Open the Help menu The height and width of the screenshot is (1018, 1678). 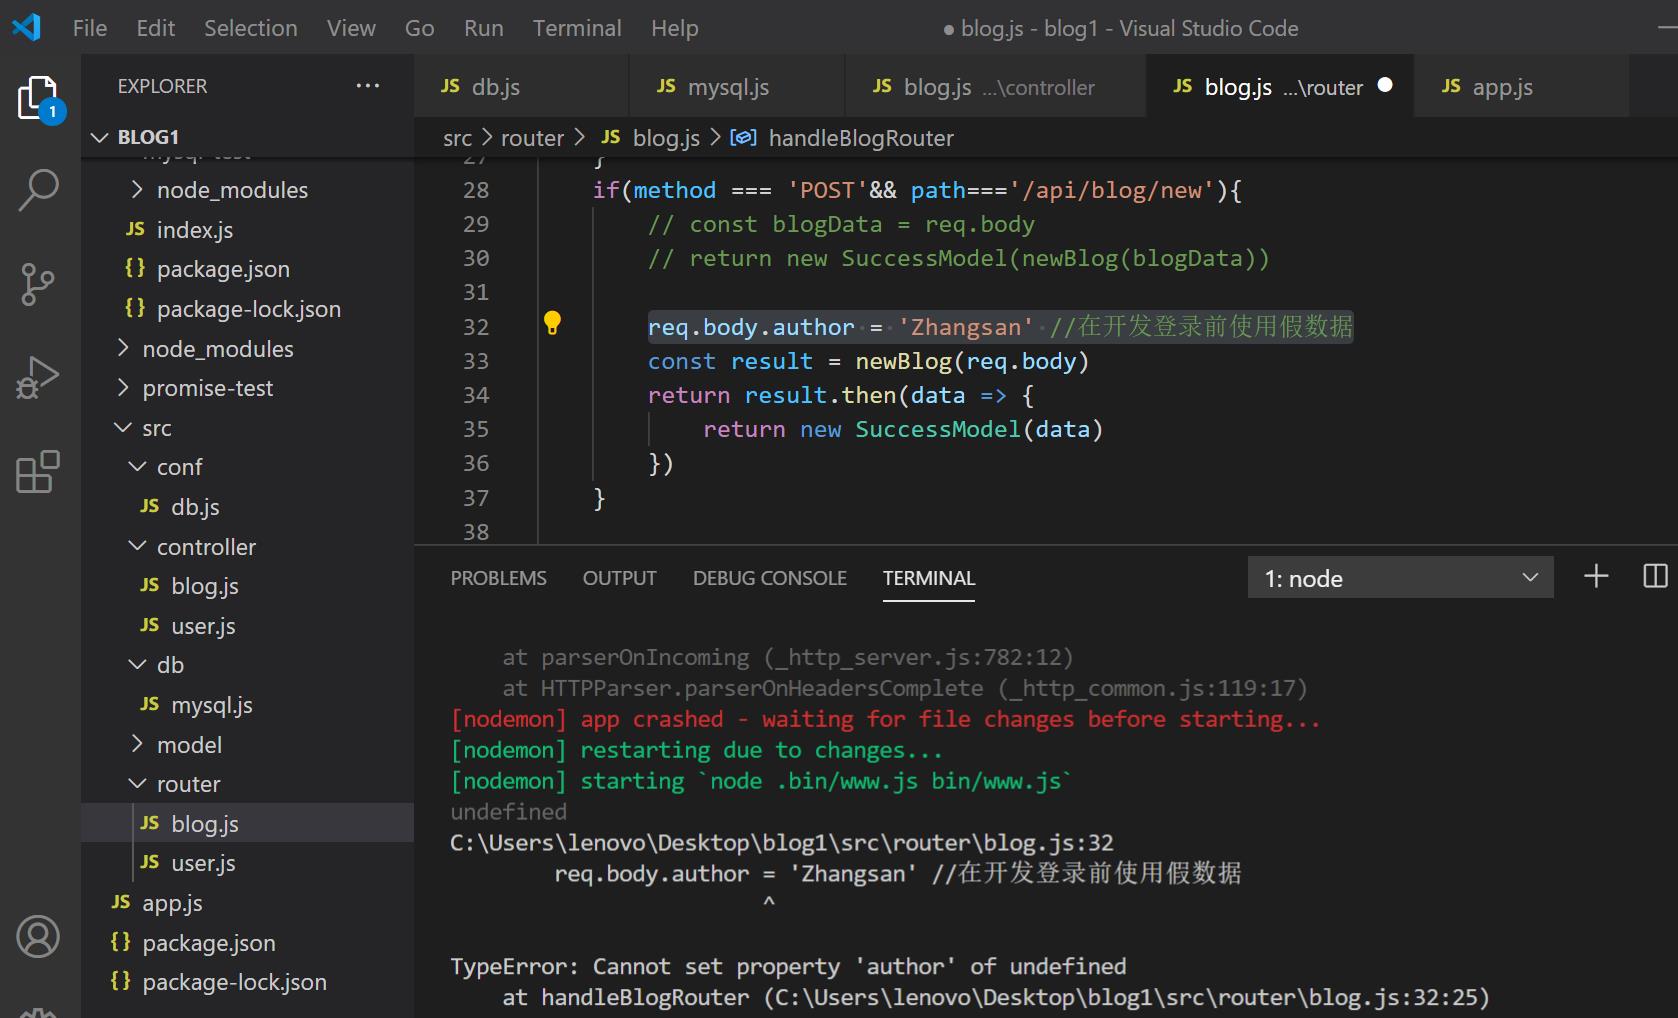tap(675, 28)
